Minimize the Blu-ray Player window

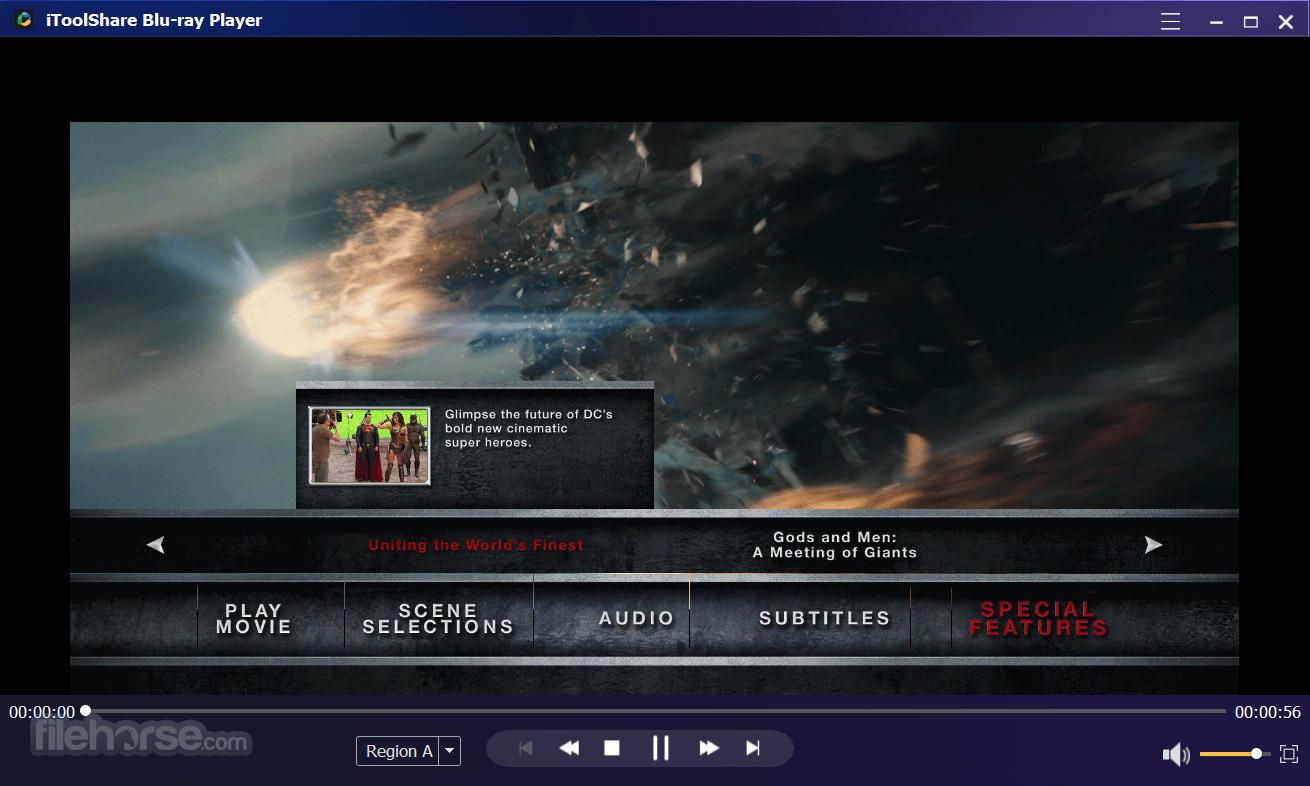point(1216,21)
